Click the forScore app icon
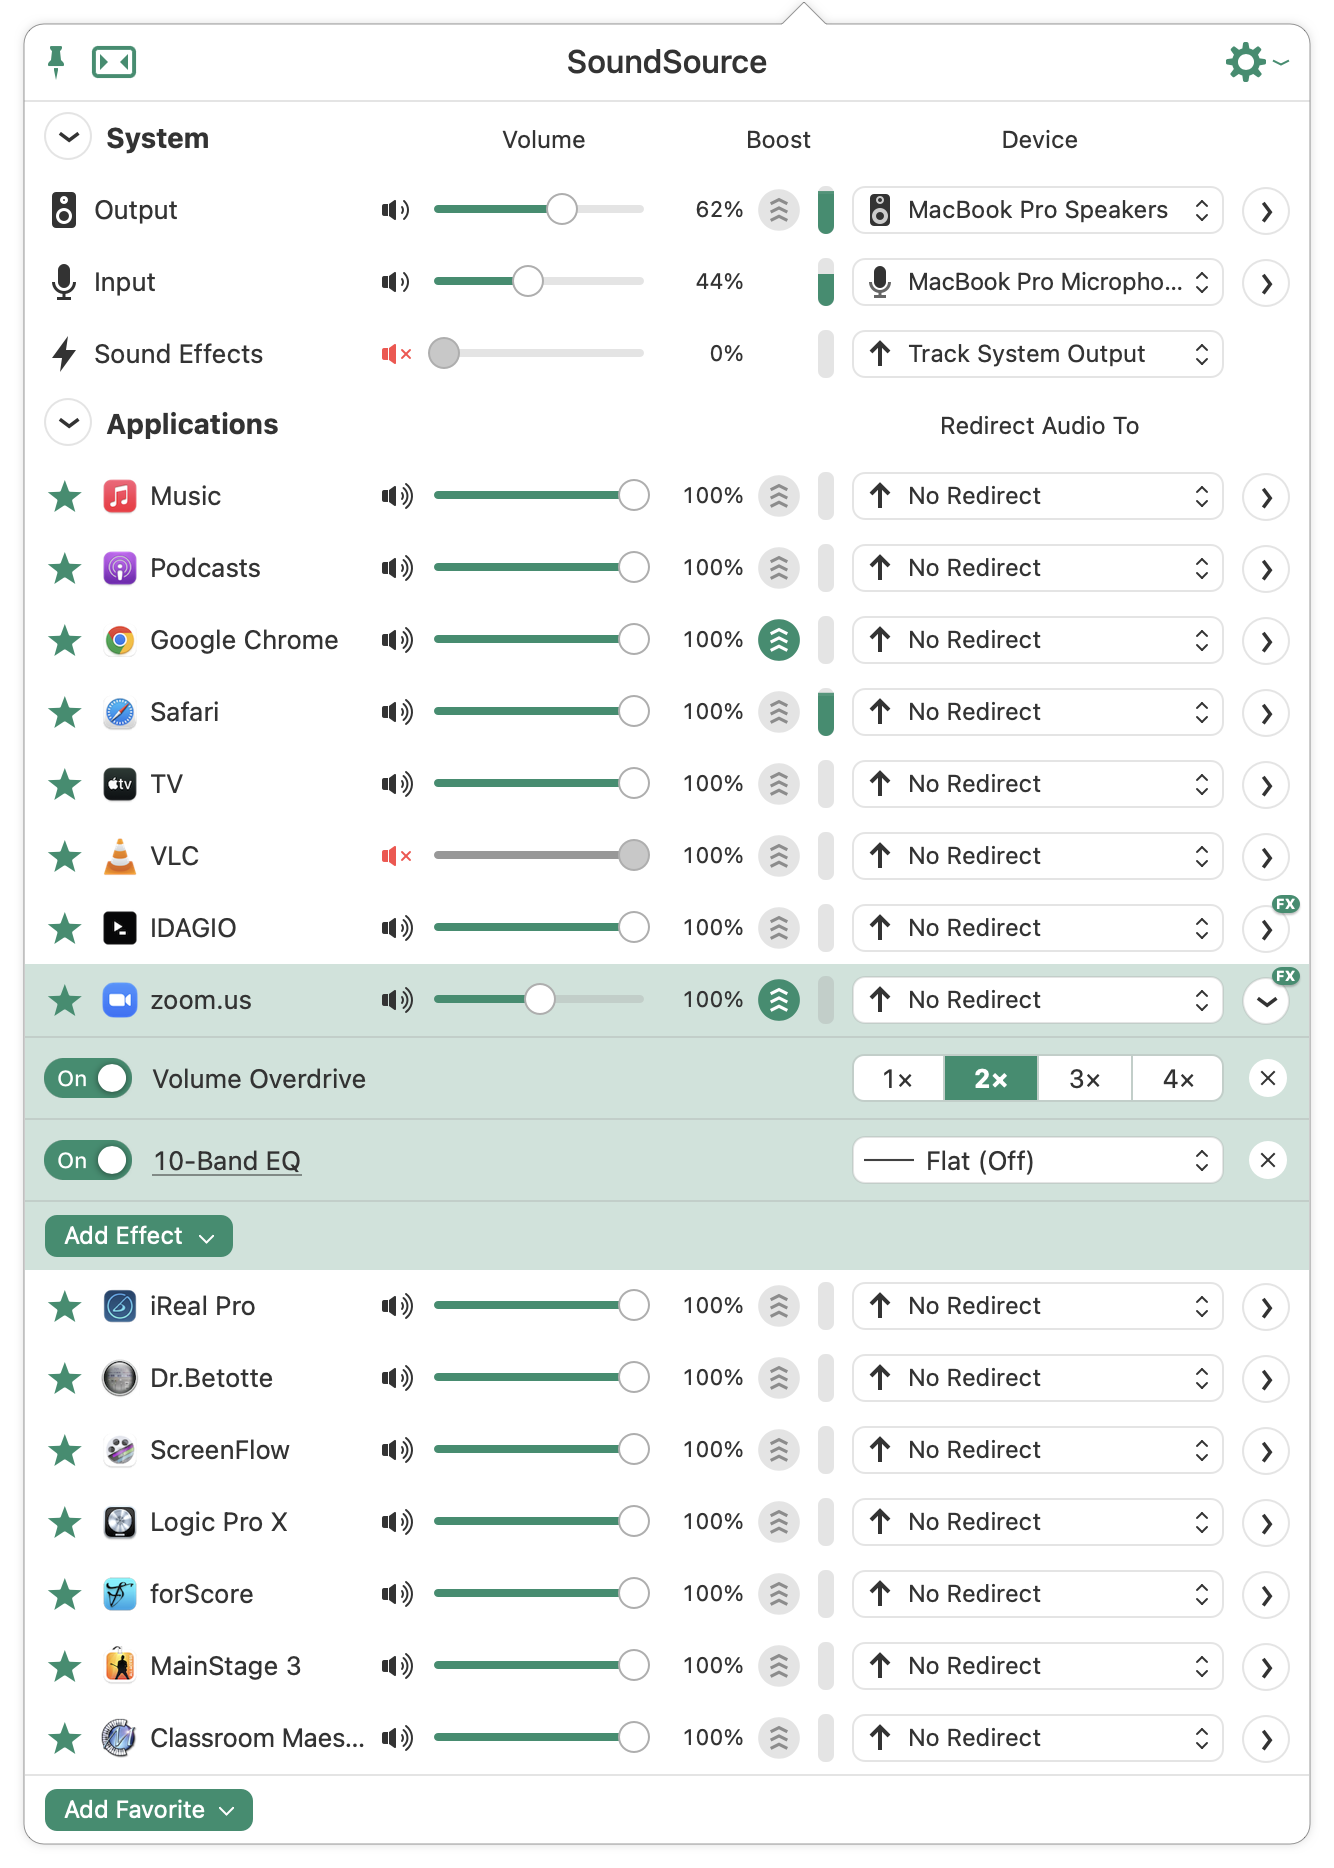Screen dimensions: 1334x1868 point(120,1594)
